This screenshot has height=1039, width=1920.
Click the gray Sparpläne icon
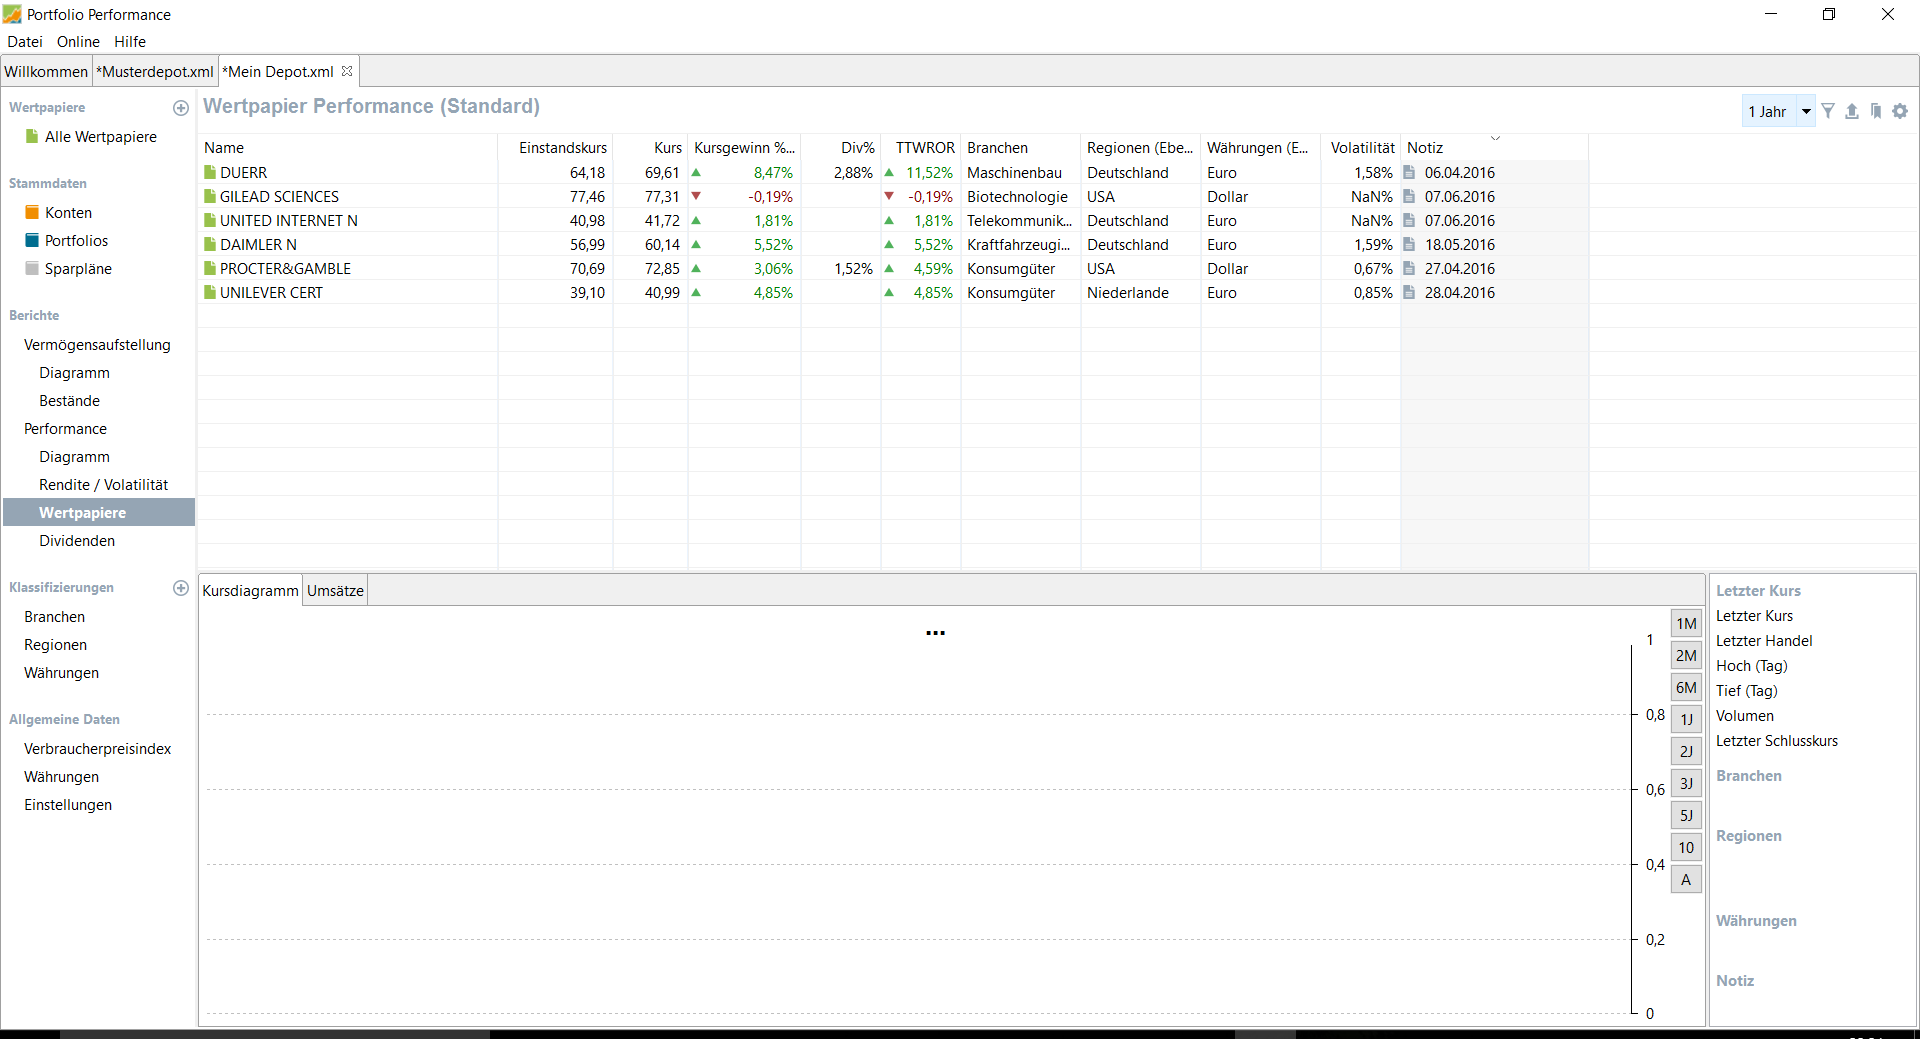point(32,268)
